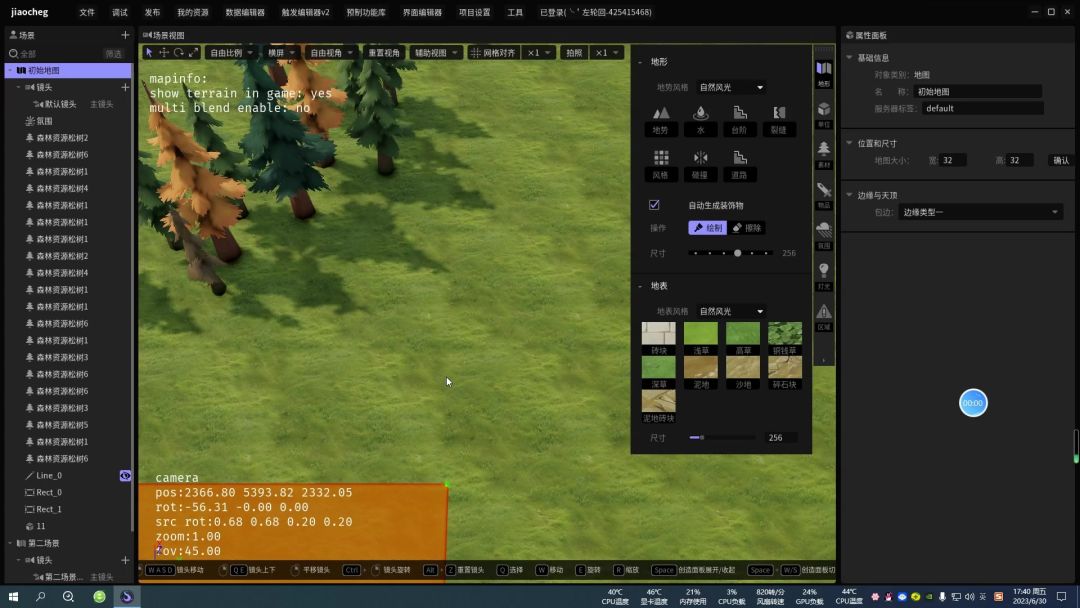
Task: Select the move tool in scene toolbar
Action: pyautogui.click(x=164, y=52)
